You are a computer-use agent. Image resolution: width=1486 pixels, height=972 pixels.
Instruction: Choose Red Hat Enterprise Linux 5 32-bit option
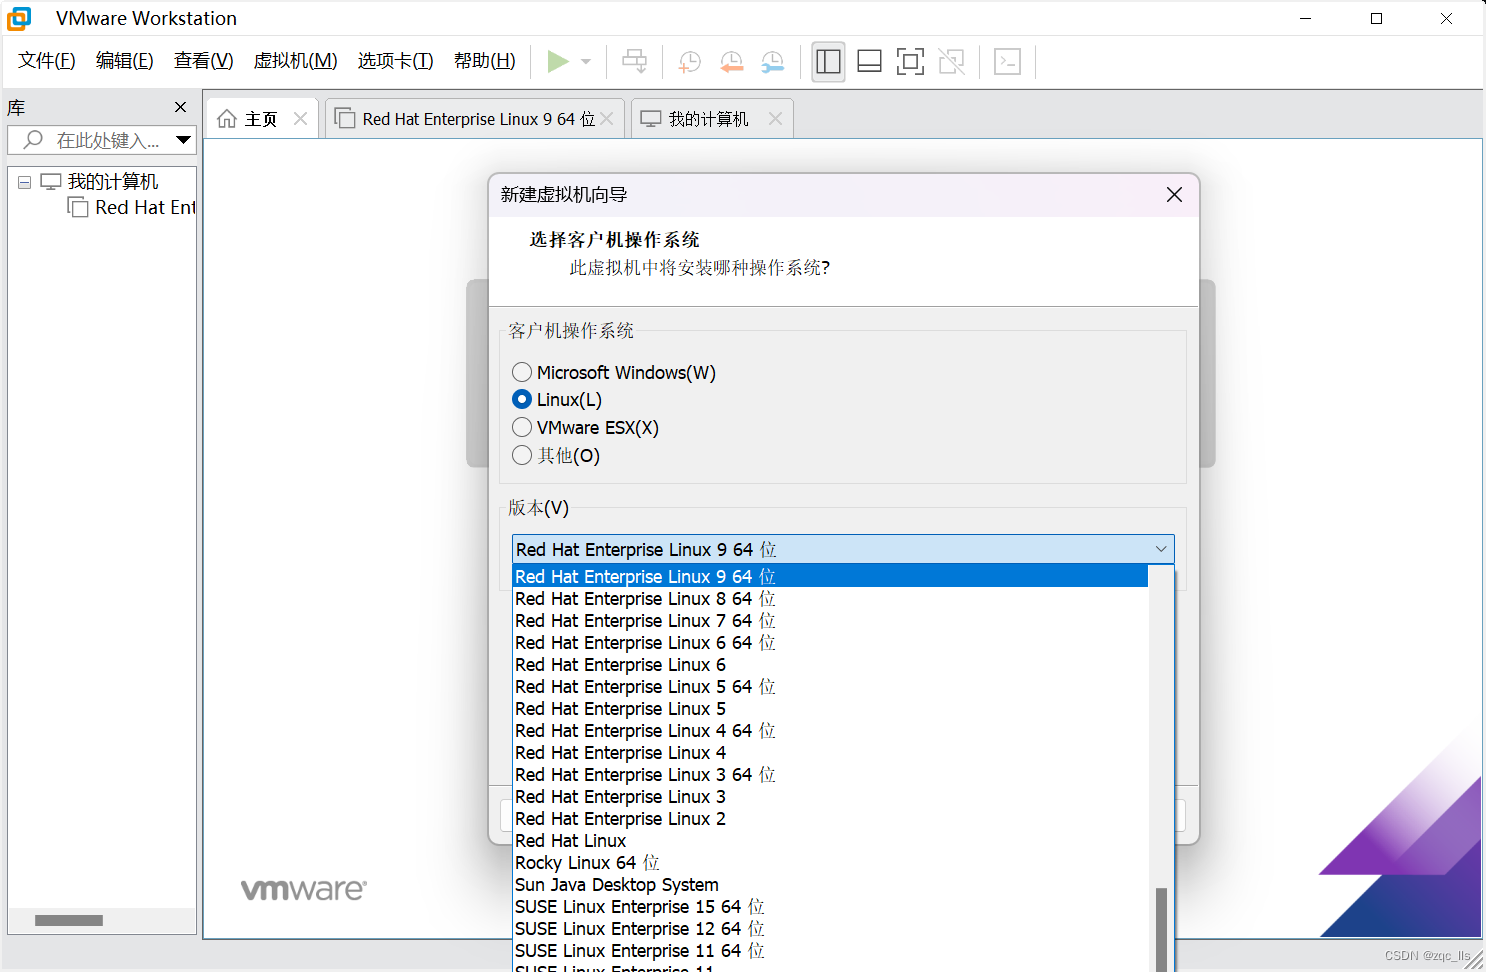[x=830, y=709]
